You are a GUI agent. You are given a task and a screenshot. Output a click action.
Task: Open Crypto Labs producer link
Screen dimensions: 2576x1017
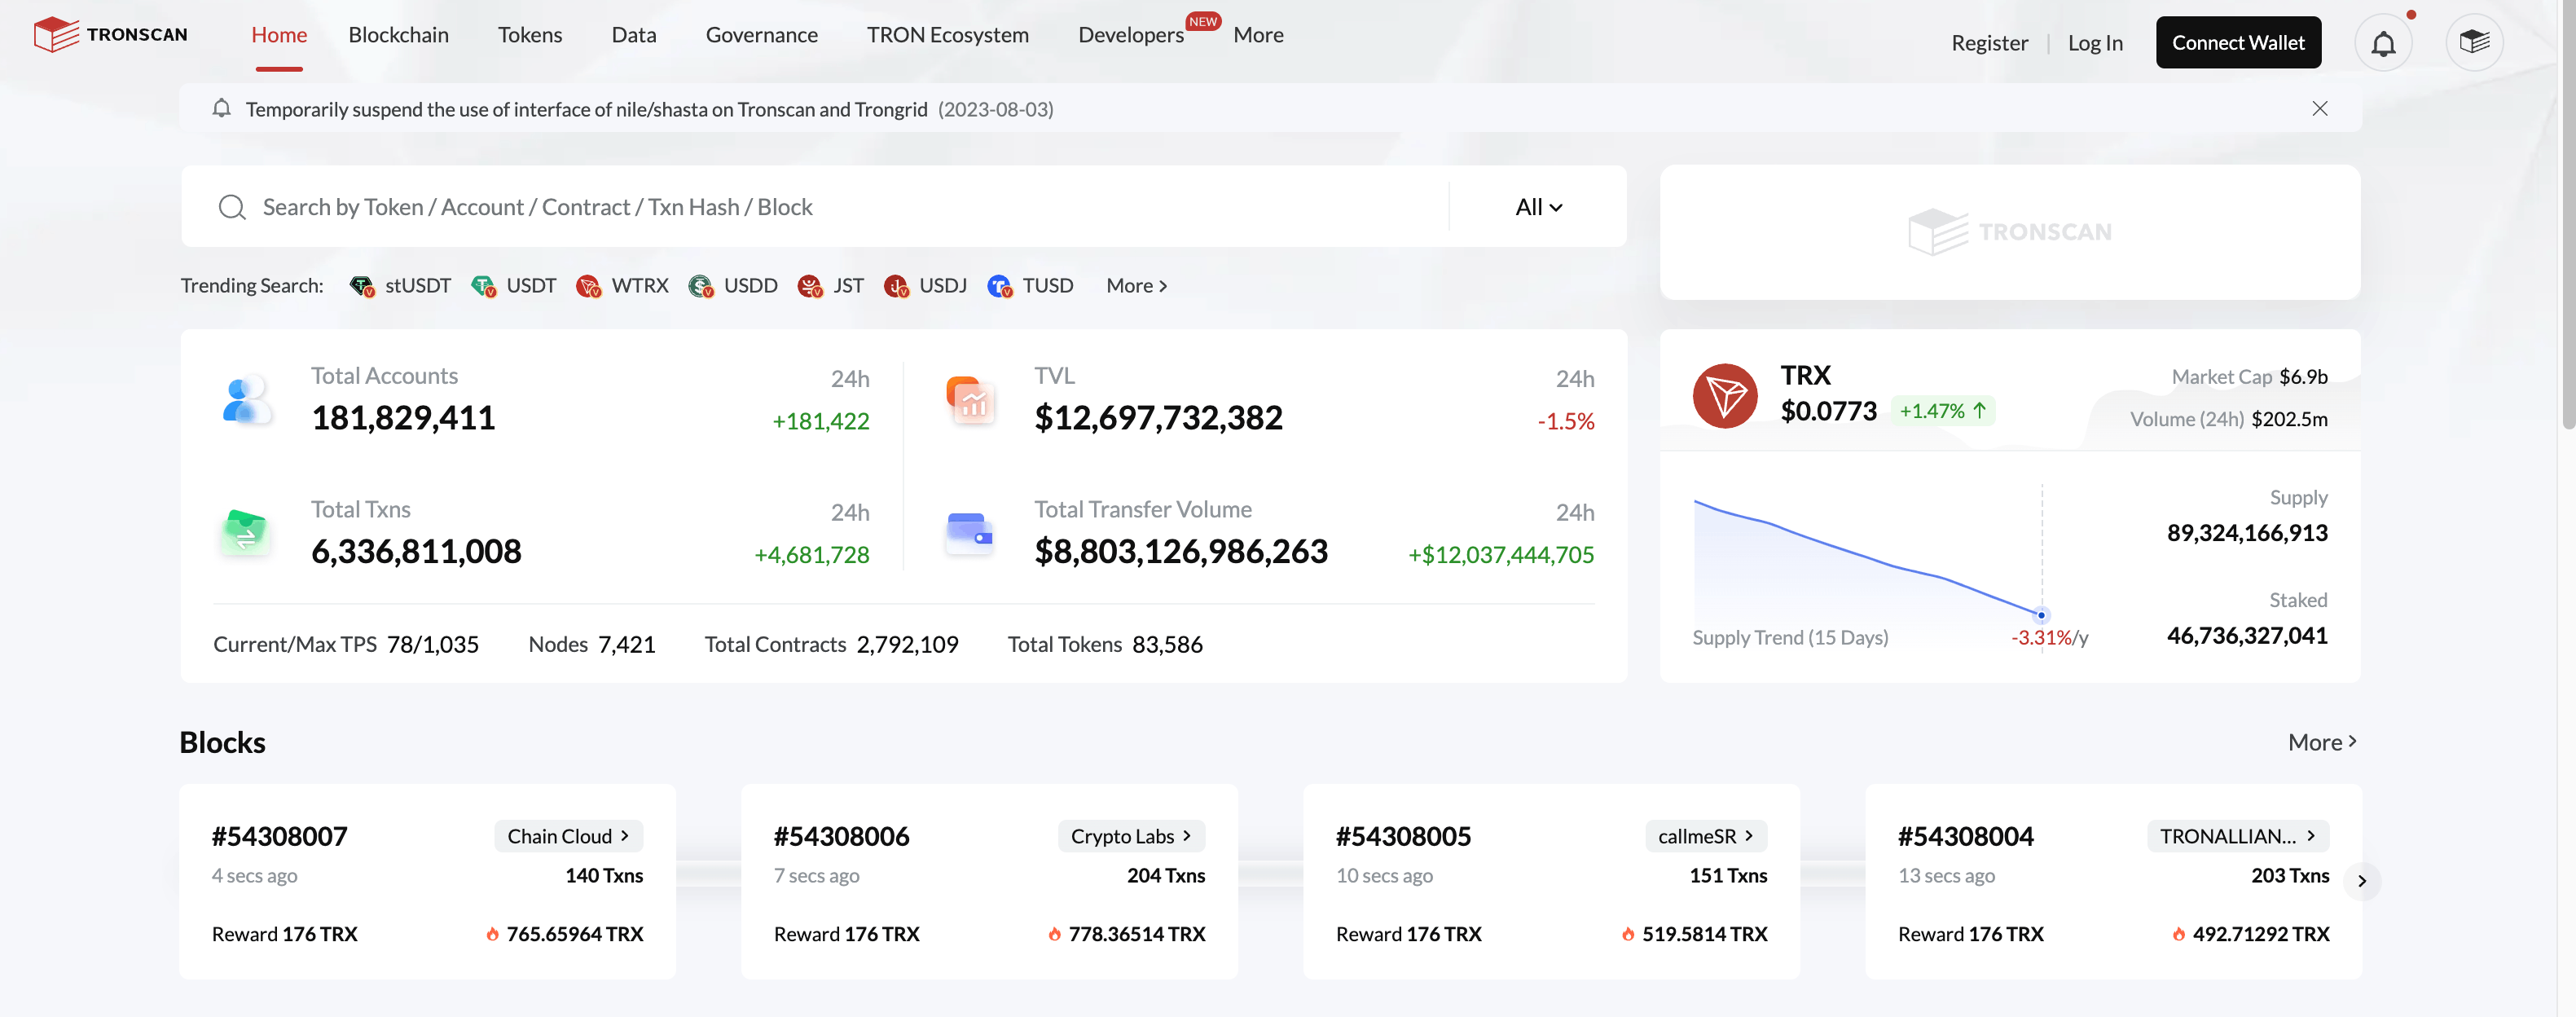tap(1131, 836)
